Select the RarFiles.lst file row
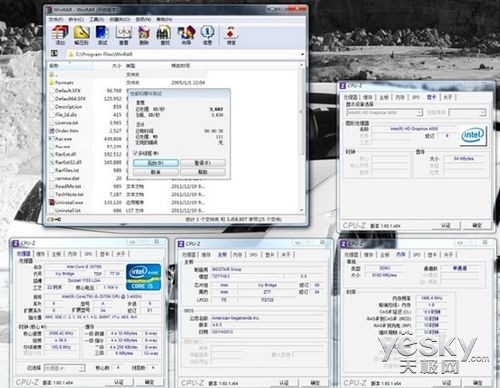The image size is (500, 388). click(128, 170)
